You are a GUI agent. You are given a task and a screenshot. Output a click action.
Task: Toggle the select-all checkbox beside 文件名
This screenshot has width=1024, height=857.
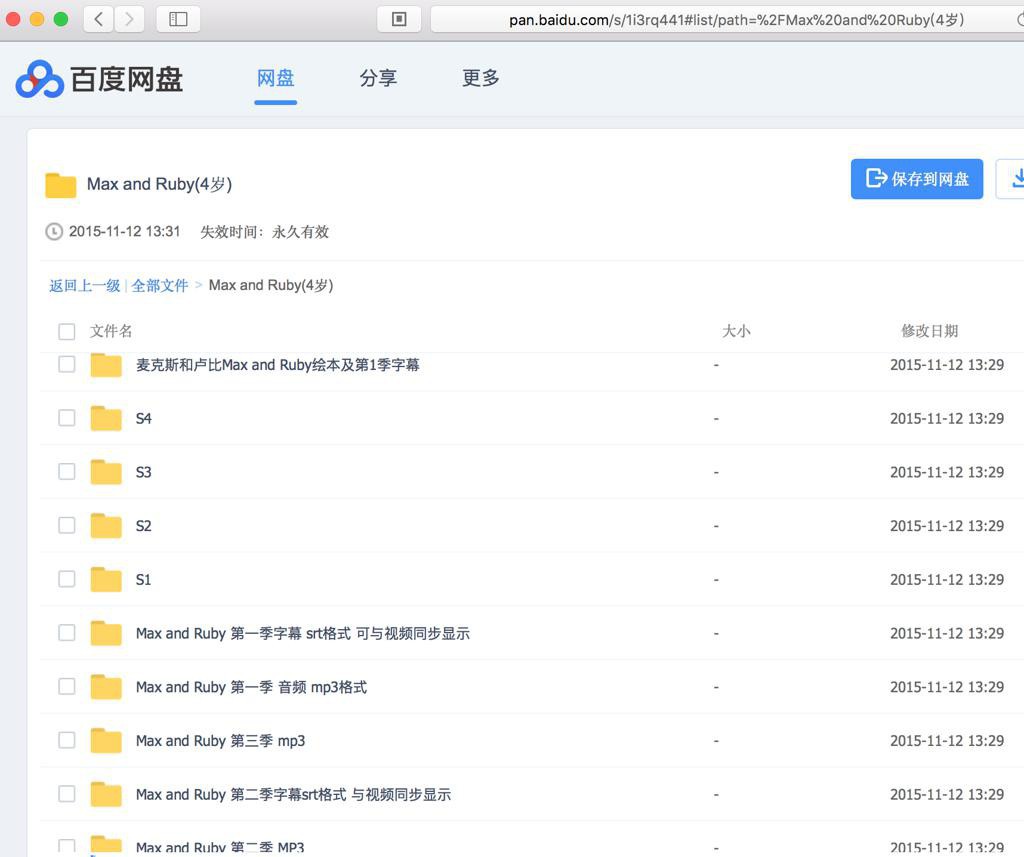tap(67, 331)
